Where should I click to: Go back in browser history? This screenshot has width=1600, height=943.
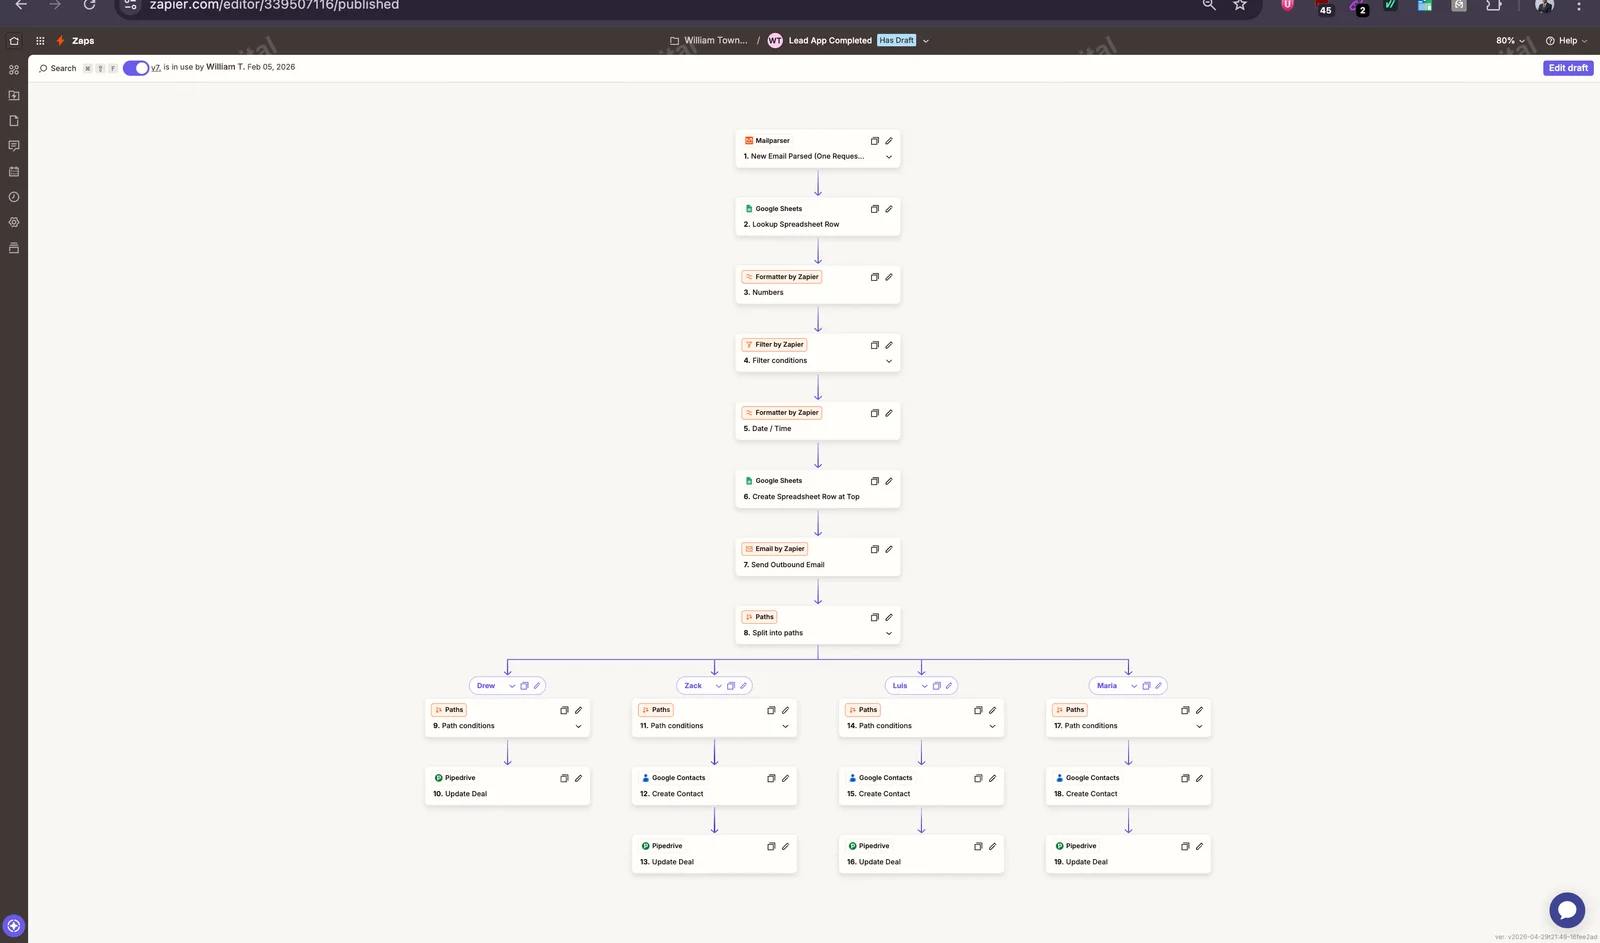point(21,5)
